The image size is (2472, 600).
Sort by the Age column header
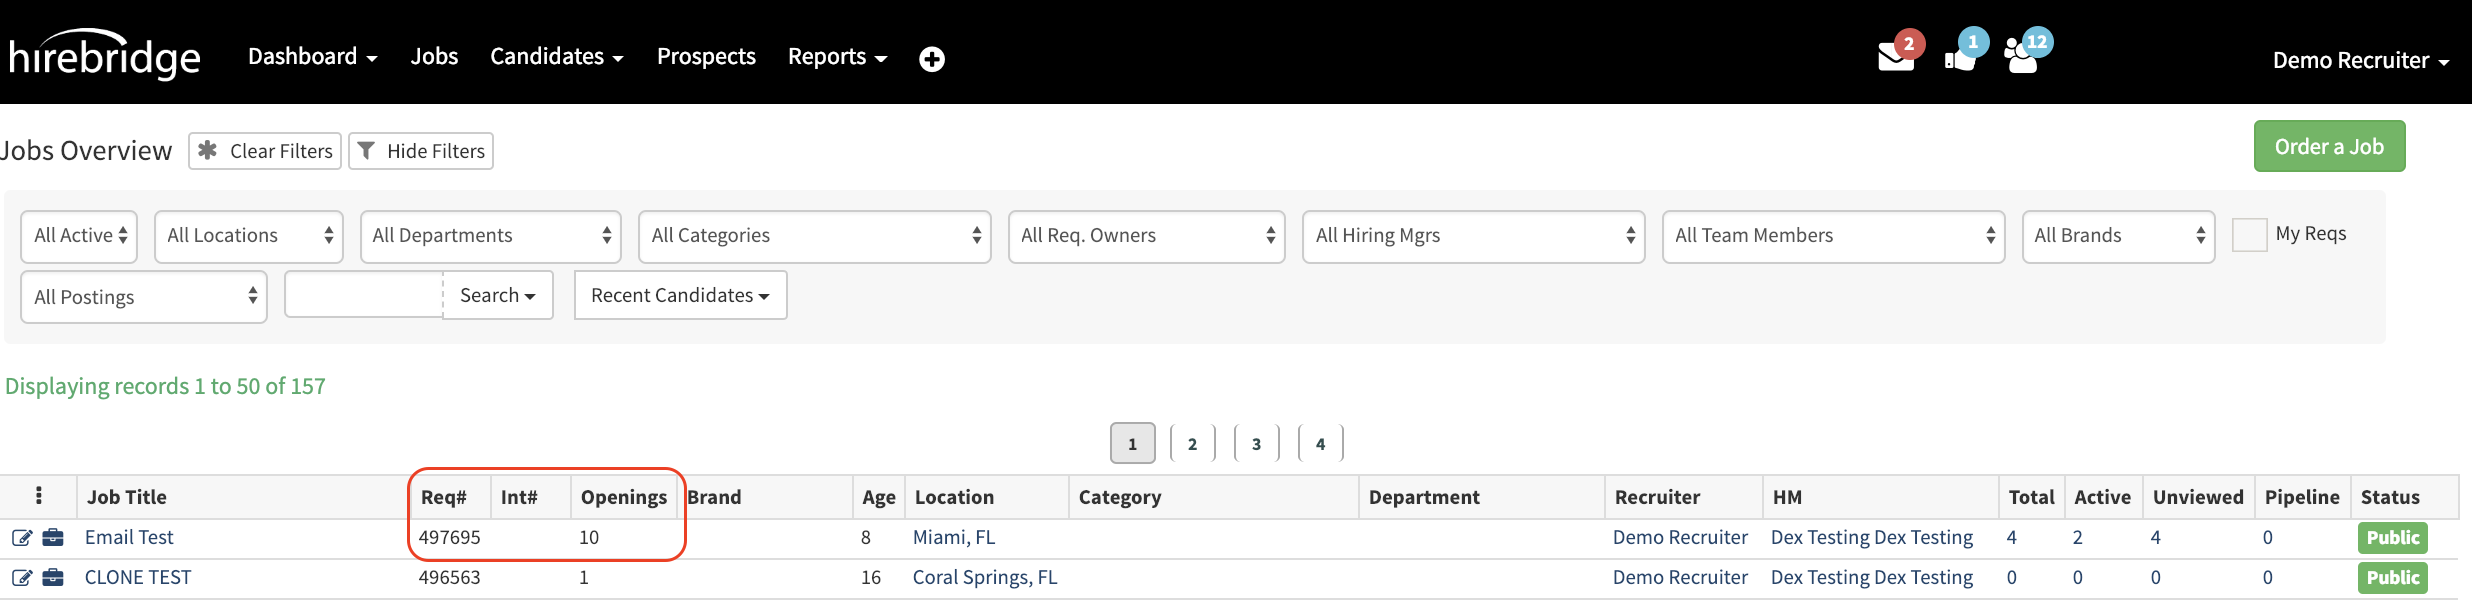tap(879, 497)
